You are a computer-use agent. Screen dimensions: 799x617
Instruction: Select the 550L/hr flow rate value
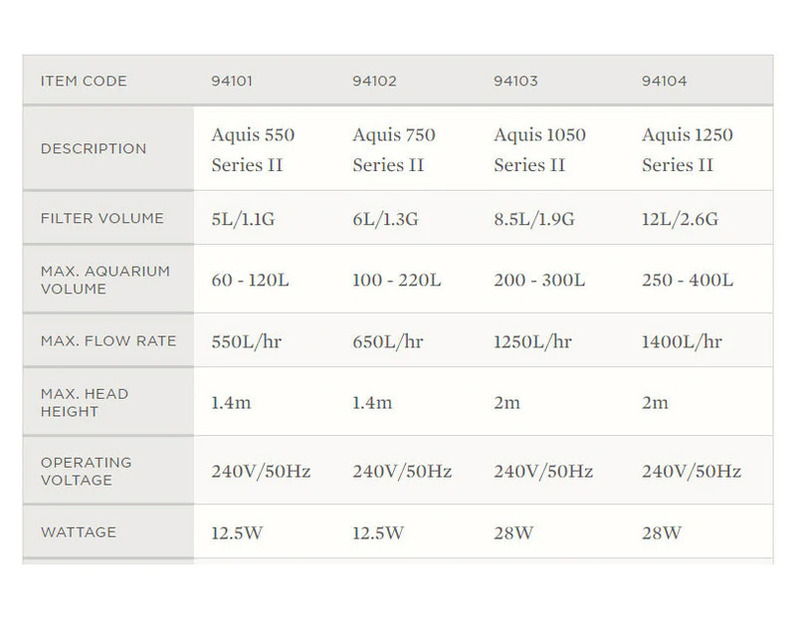tap(246, 342)
